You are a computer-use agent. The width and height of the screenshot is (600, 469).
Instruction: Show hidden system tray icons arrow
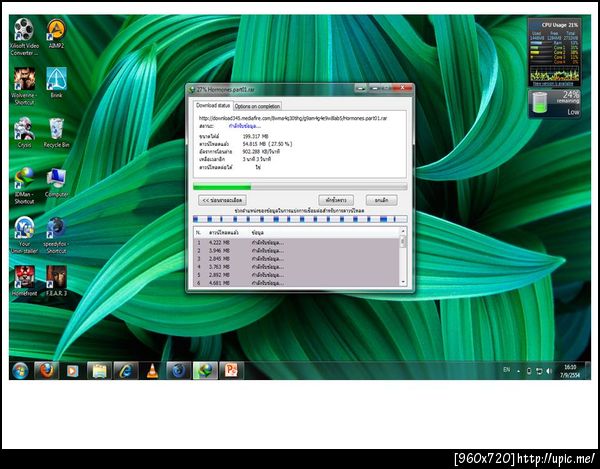coord(518,371)
